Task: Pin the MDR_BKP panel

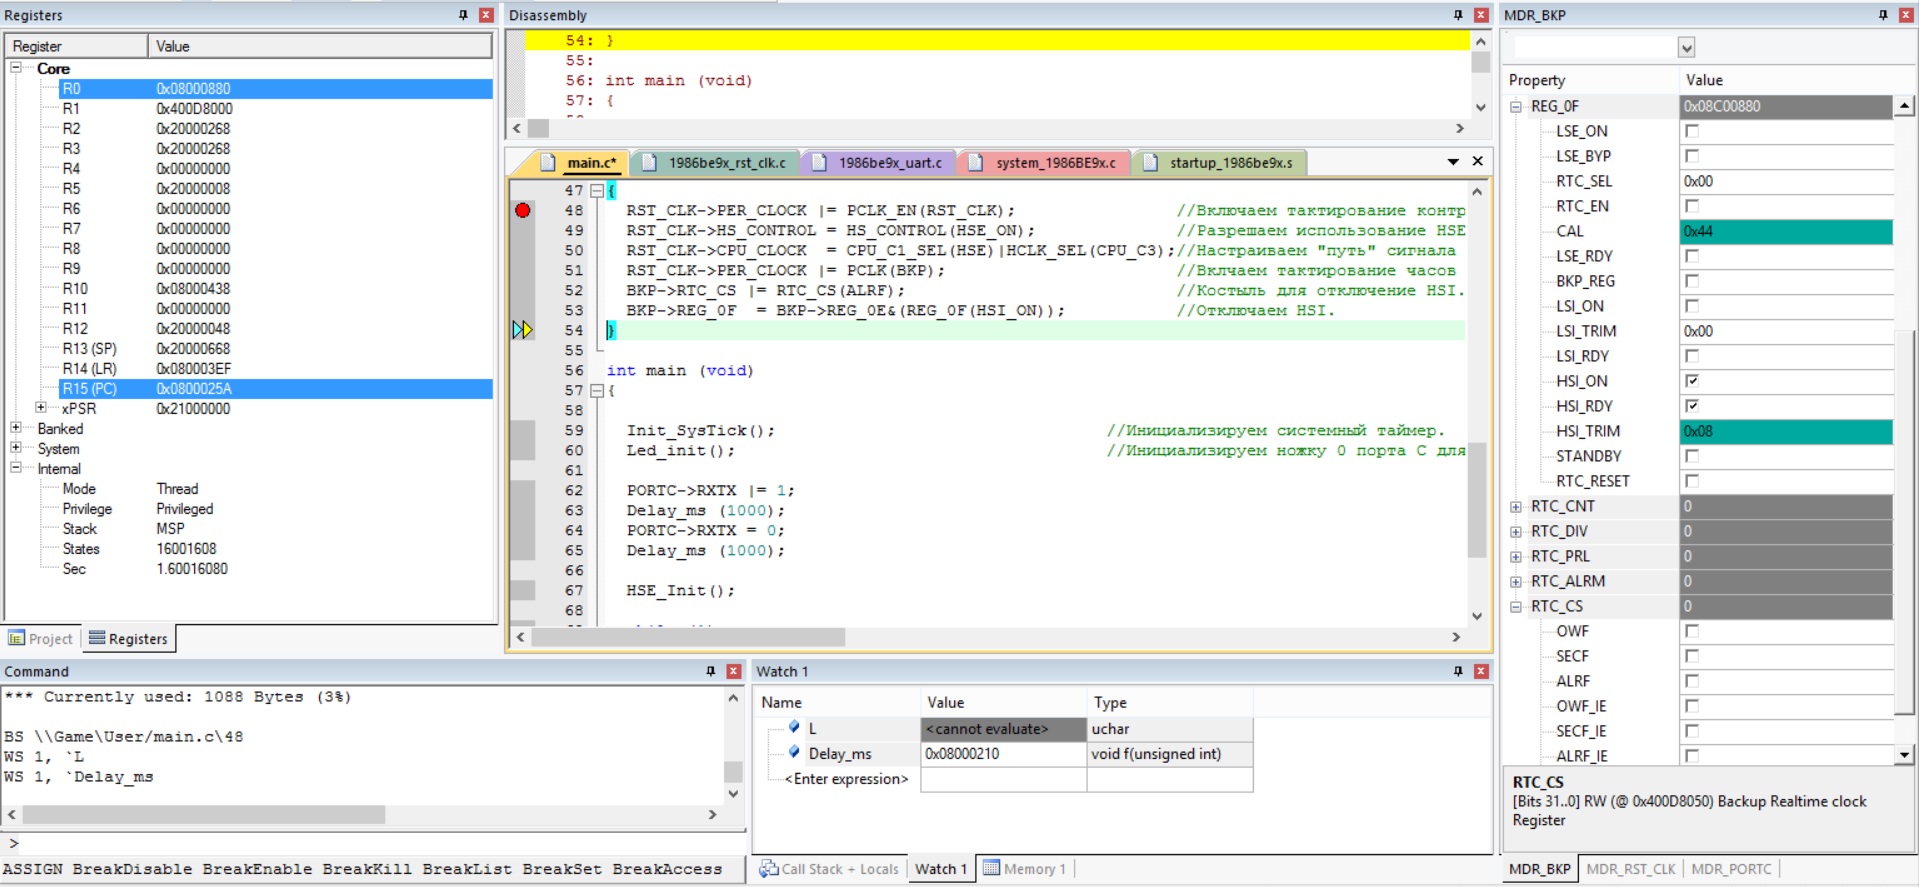Action: coord(1883,15)
